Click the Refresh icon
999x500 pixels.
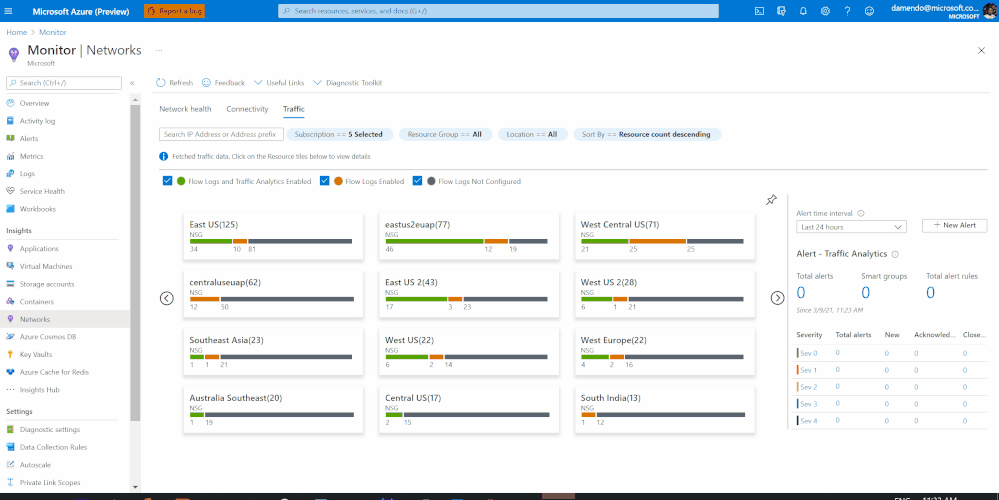click(161, 83)
